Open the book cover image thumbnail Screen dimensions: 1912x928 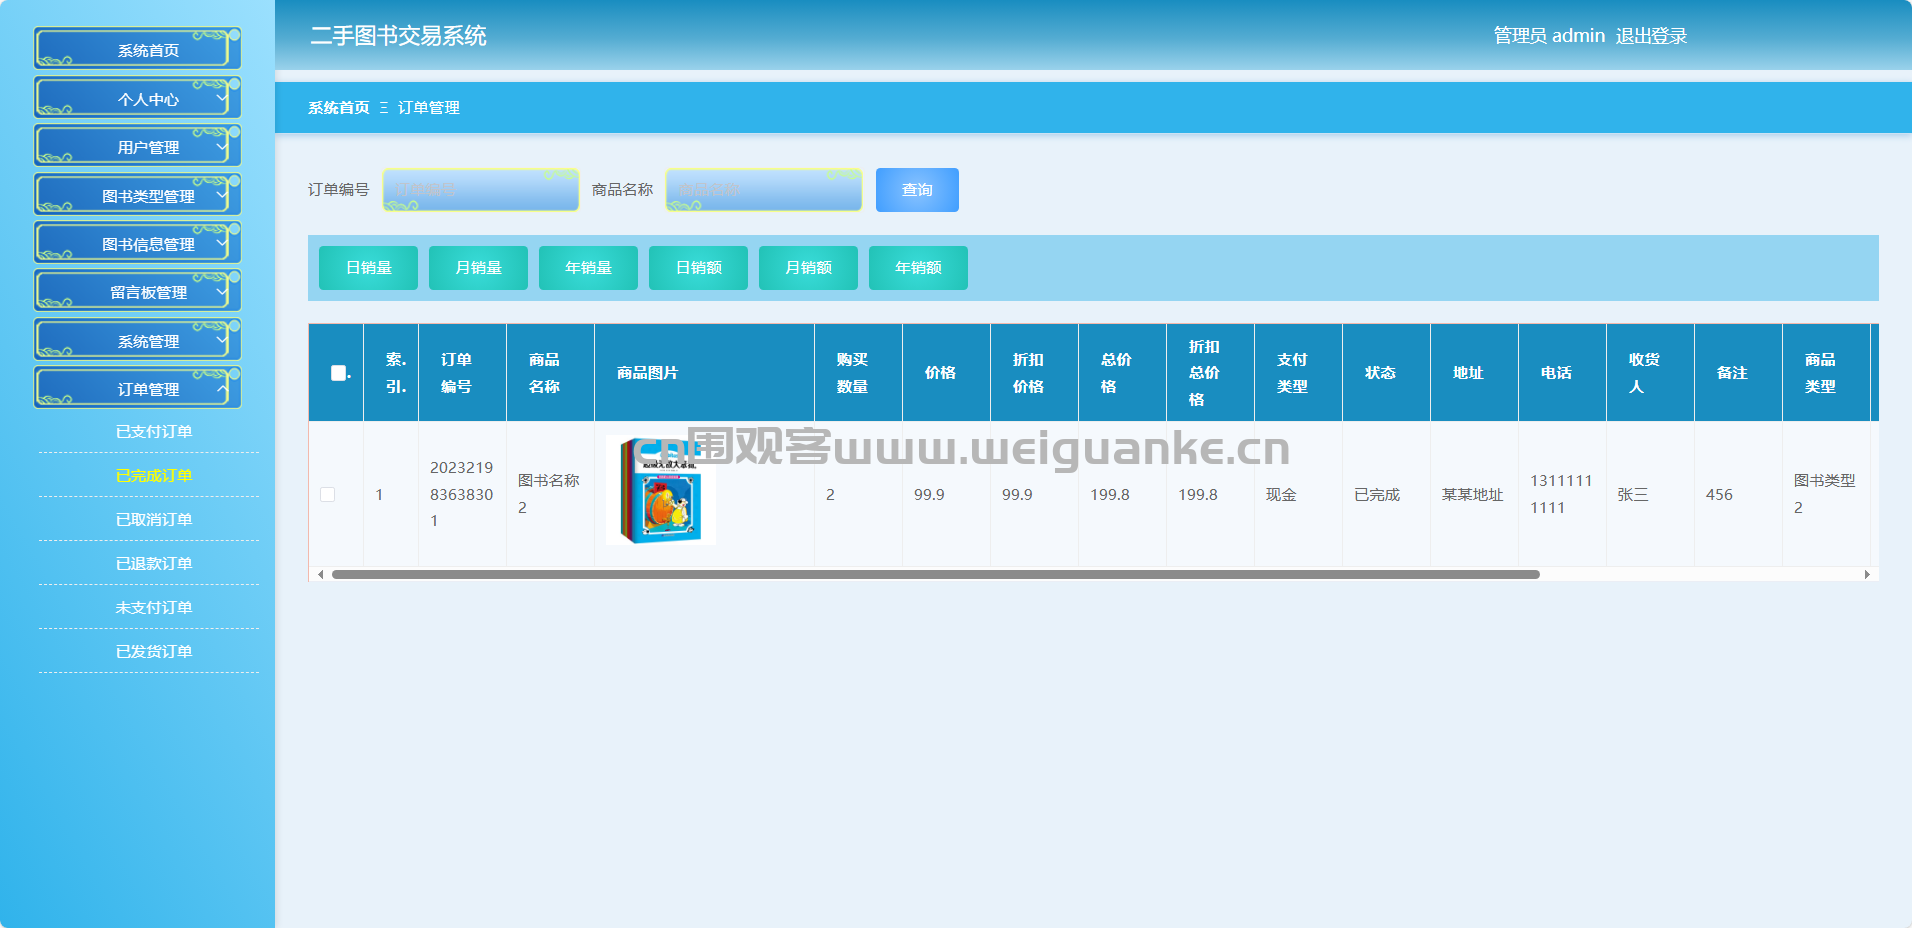click(661, 491)
